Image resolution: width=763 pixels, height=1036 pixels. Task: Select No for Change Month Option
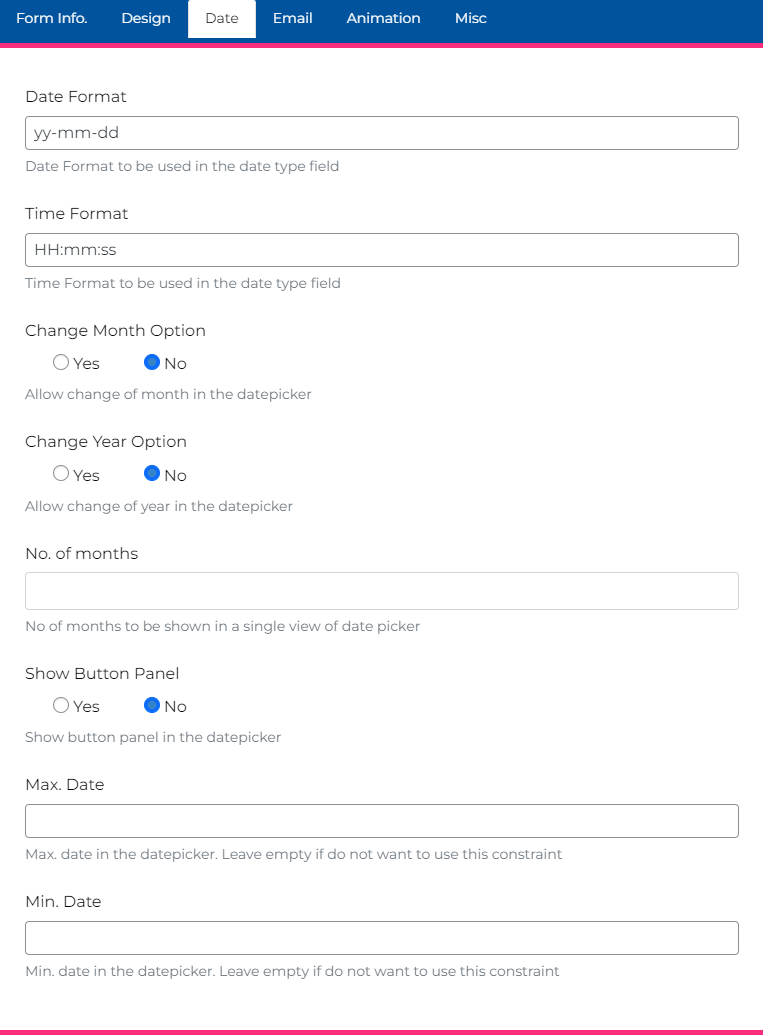coord(152,362)
